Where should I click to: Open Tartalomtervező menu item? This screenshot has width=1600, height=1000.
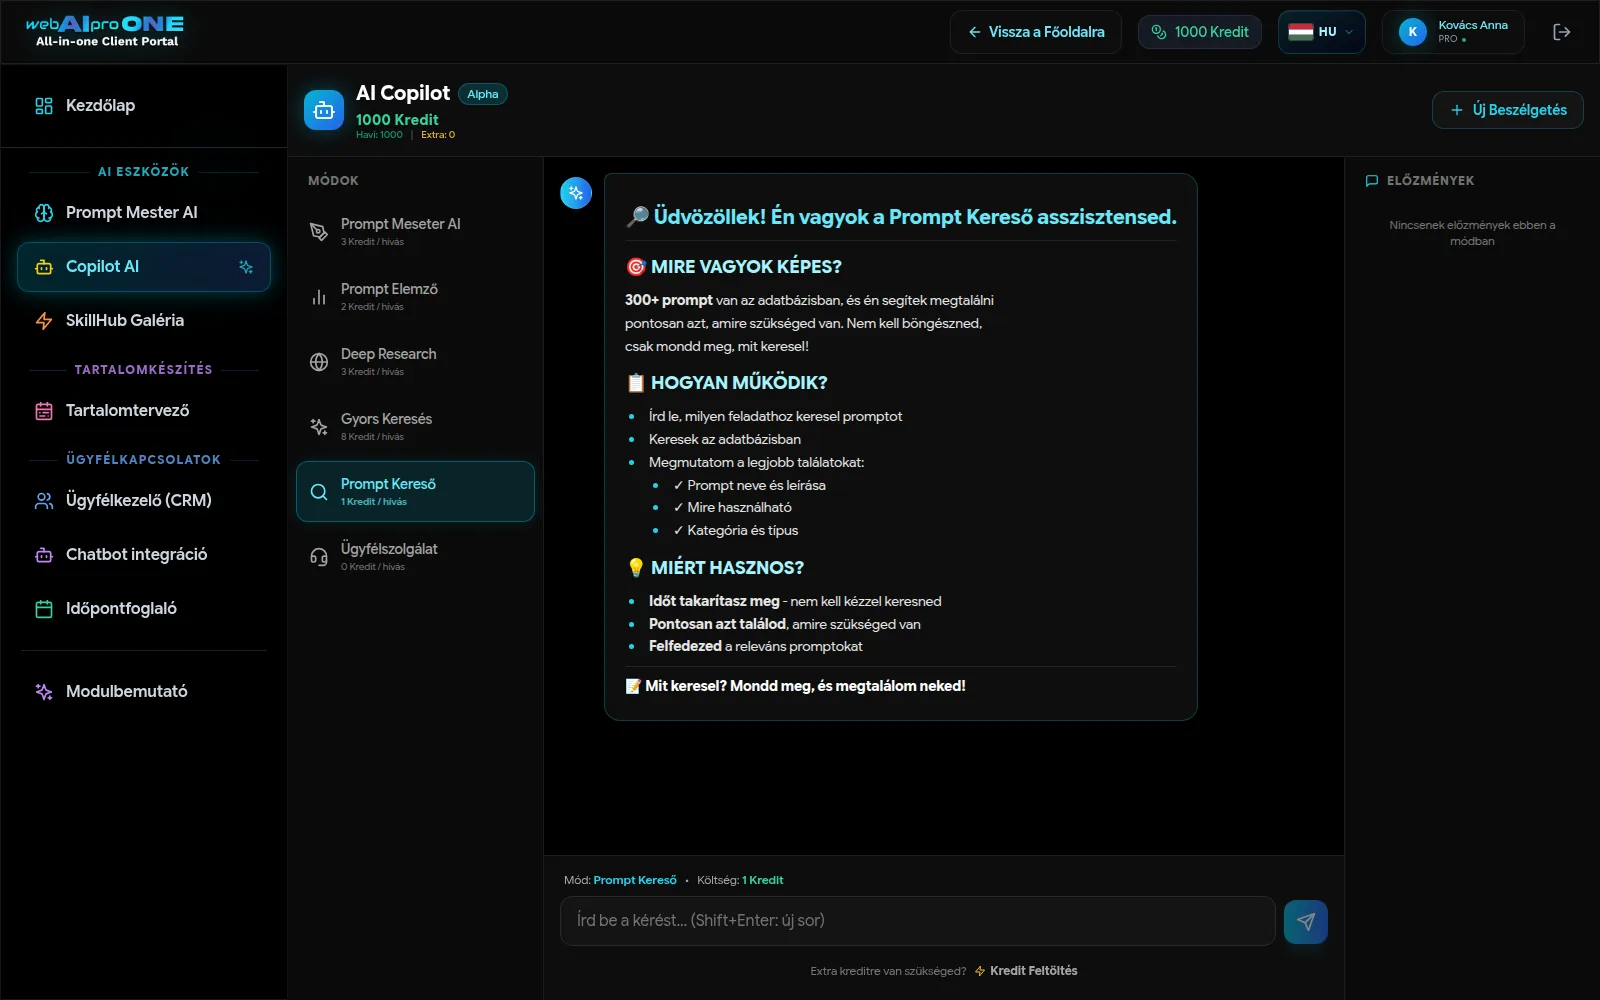click(144, 411)
